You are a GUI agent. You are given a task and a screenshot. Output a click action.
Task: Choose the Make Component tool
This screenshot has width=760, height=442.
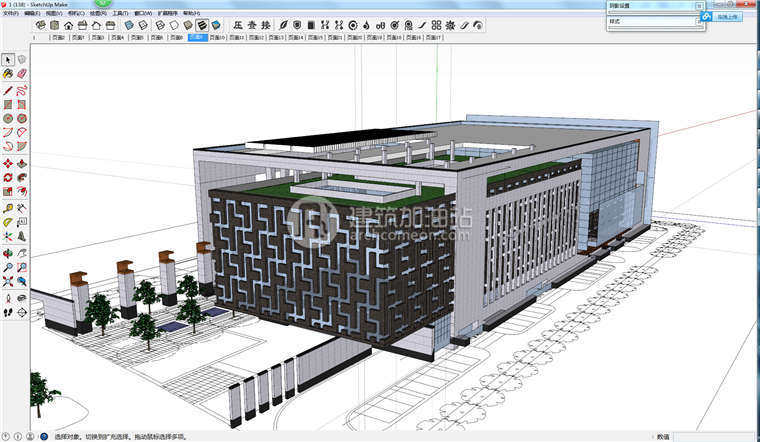[22, 60]
